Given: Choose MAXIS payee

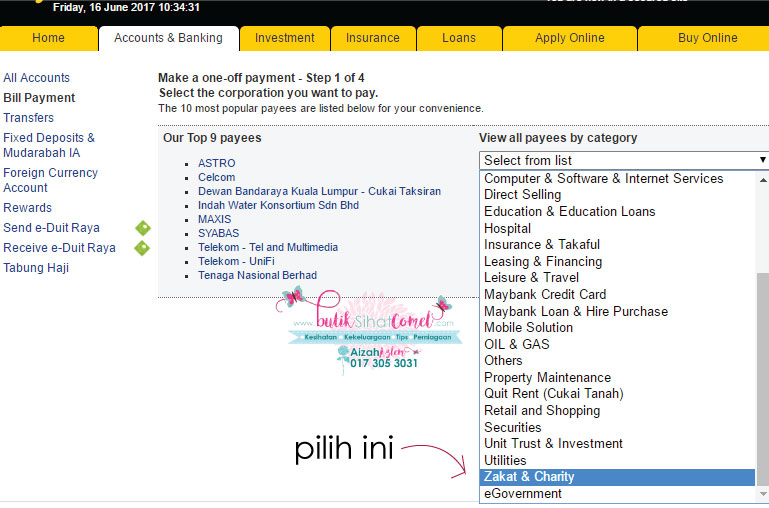Looking at the screenshot, I should point(214,219).
